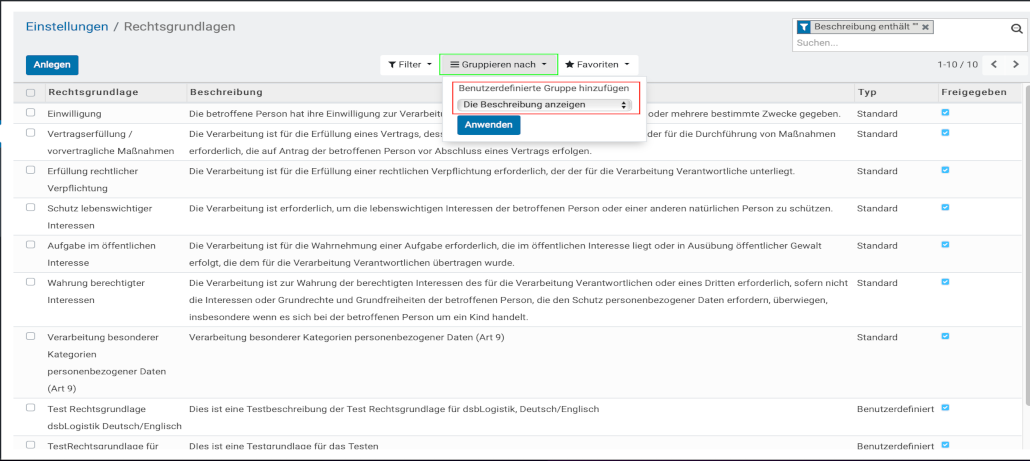This screenshot has height=461, width=1030.
Task: Select the Einwilligung row checkbox
Action: point(31,113)
